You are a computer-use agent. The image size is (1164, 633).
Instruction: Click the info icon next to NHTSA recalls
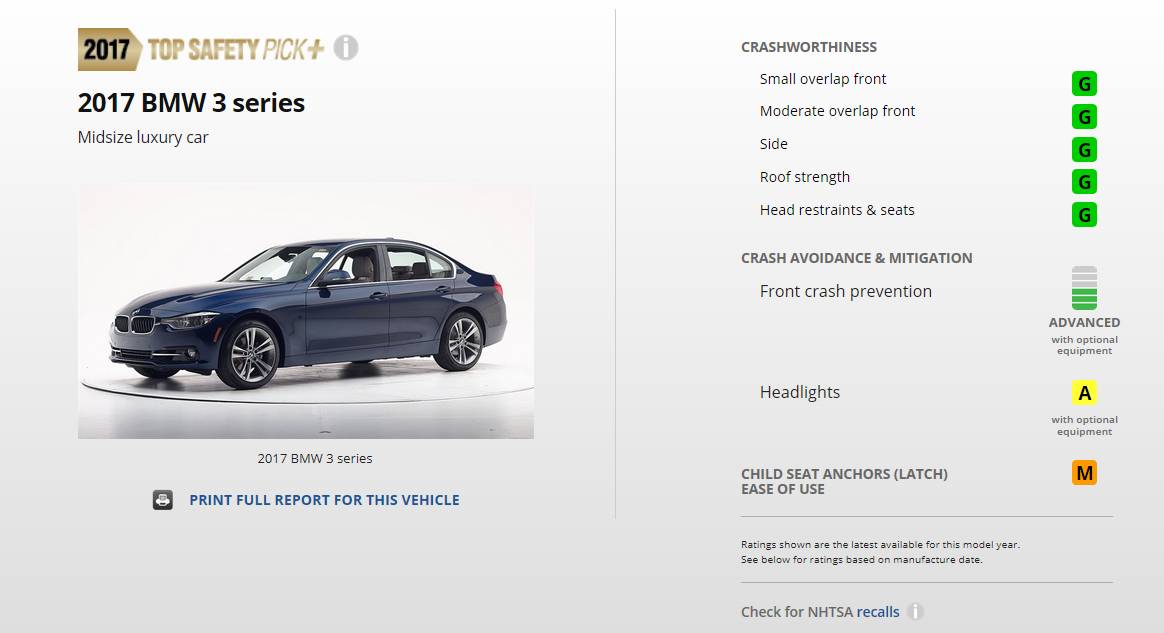pos(915,611)
